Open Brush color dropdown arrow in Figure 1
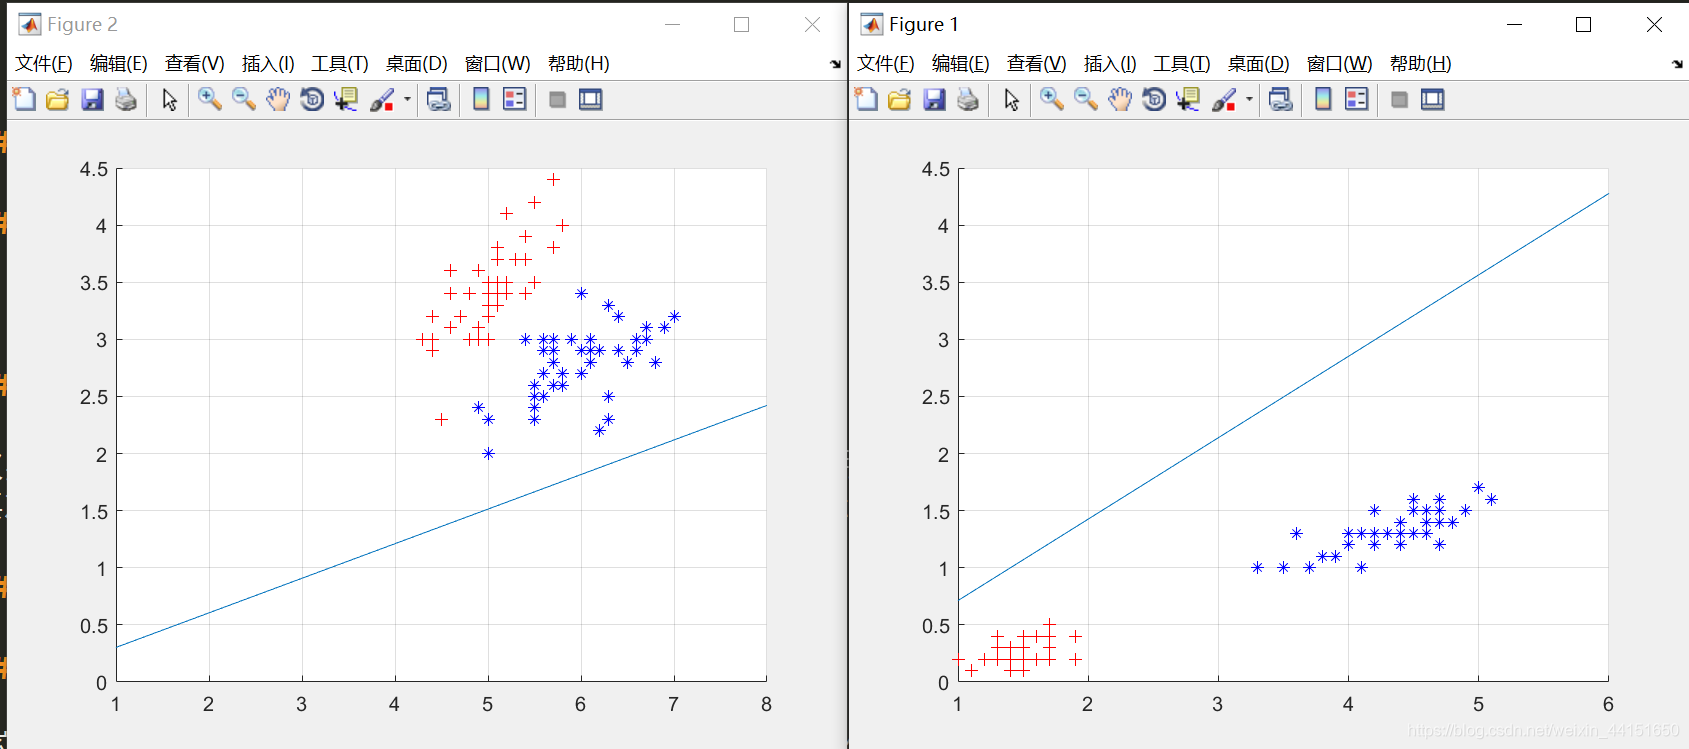1689x749 pixels. (1249, 99)
